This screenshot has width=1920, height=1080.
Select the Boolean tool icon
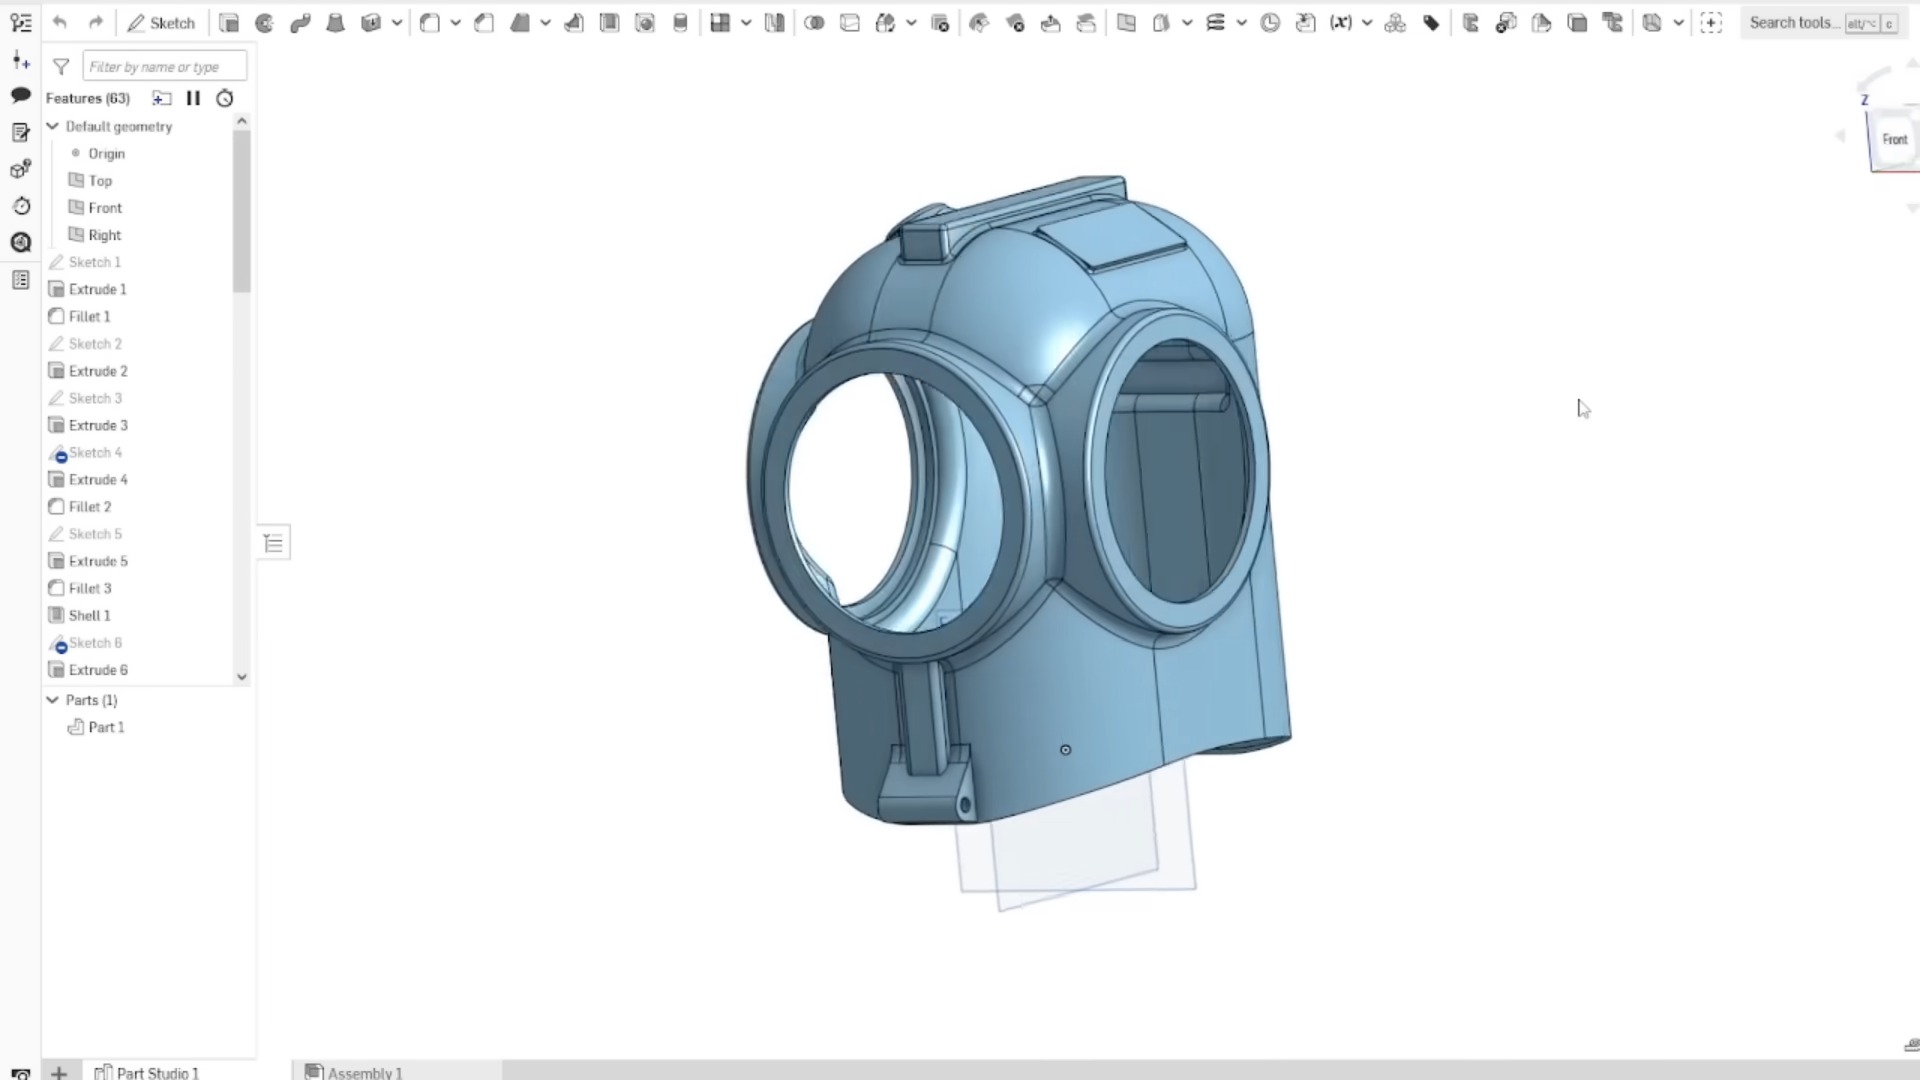click(814, 23)
